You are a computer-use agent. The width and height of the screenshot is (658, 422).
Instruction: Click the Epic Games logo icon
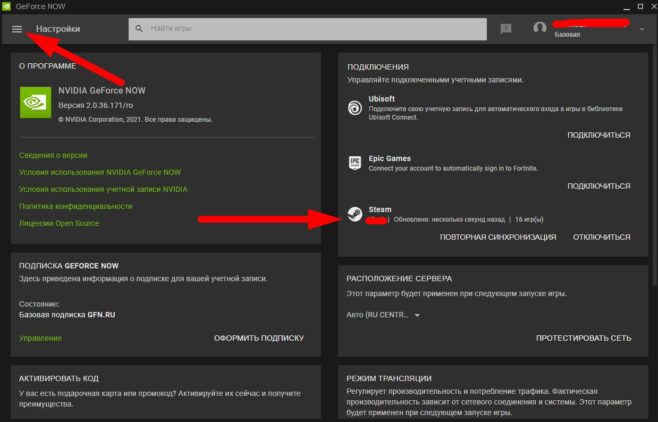point(354,162)
